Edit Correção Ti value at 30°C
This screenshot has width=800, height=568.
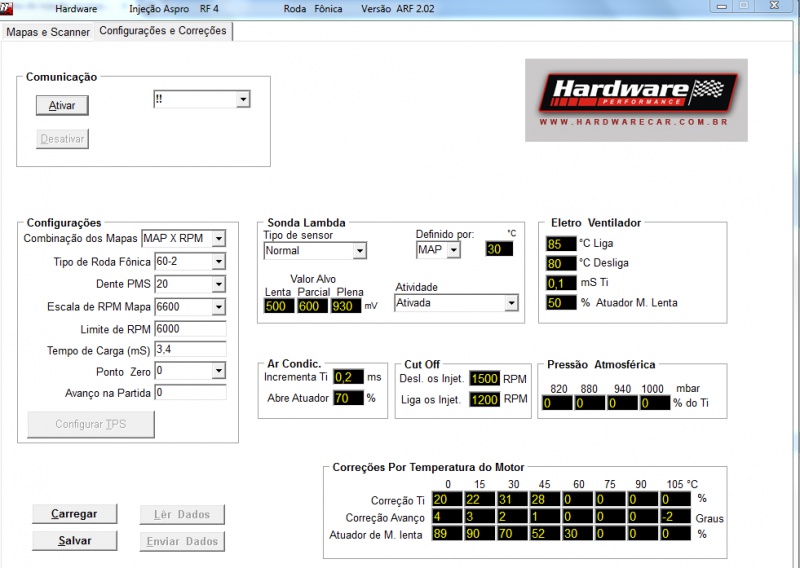(512, 500)
